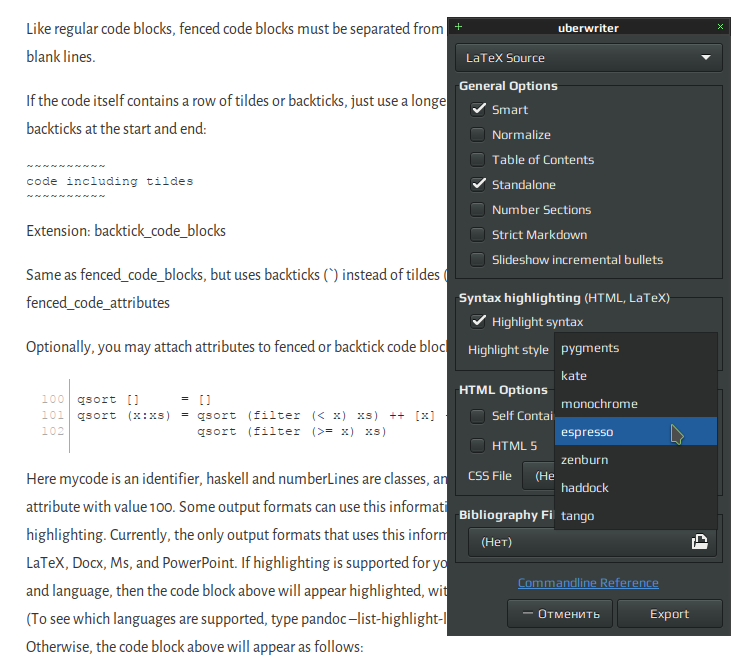Select monochrome highlight style
Screen dimensions: 750x670
pyautogui.click(x=636, y=404)
